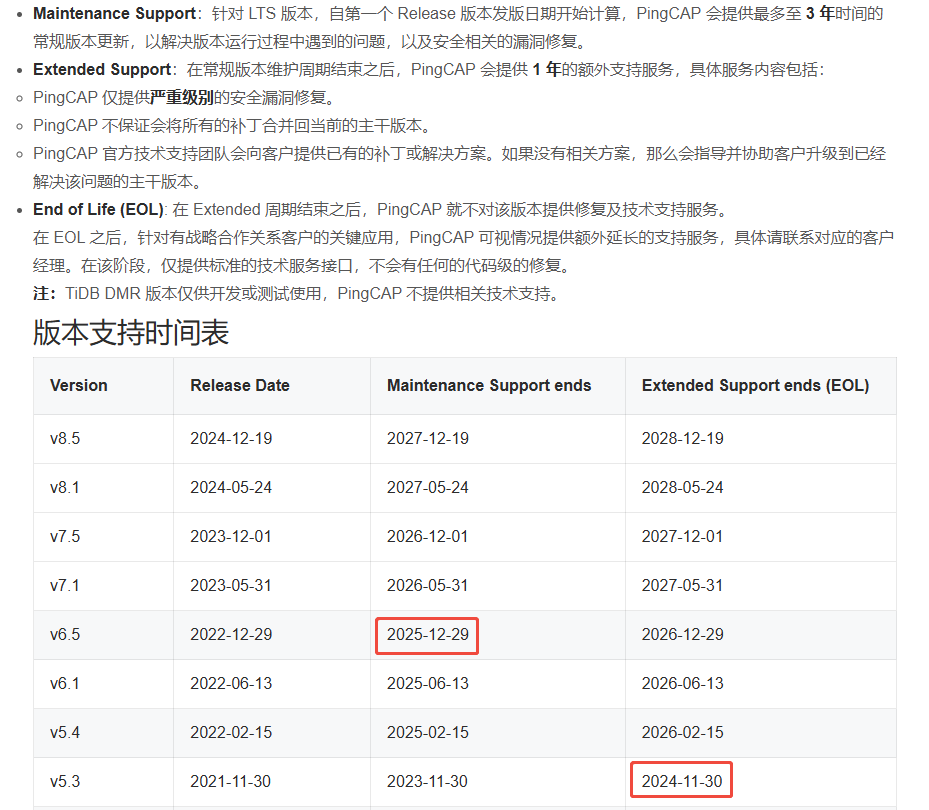Click EOL date 2026-02-15
The height and width of the screenshot is (810, 929).
coord(683,733)
